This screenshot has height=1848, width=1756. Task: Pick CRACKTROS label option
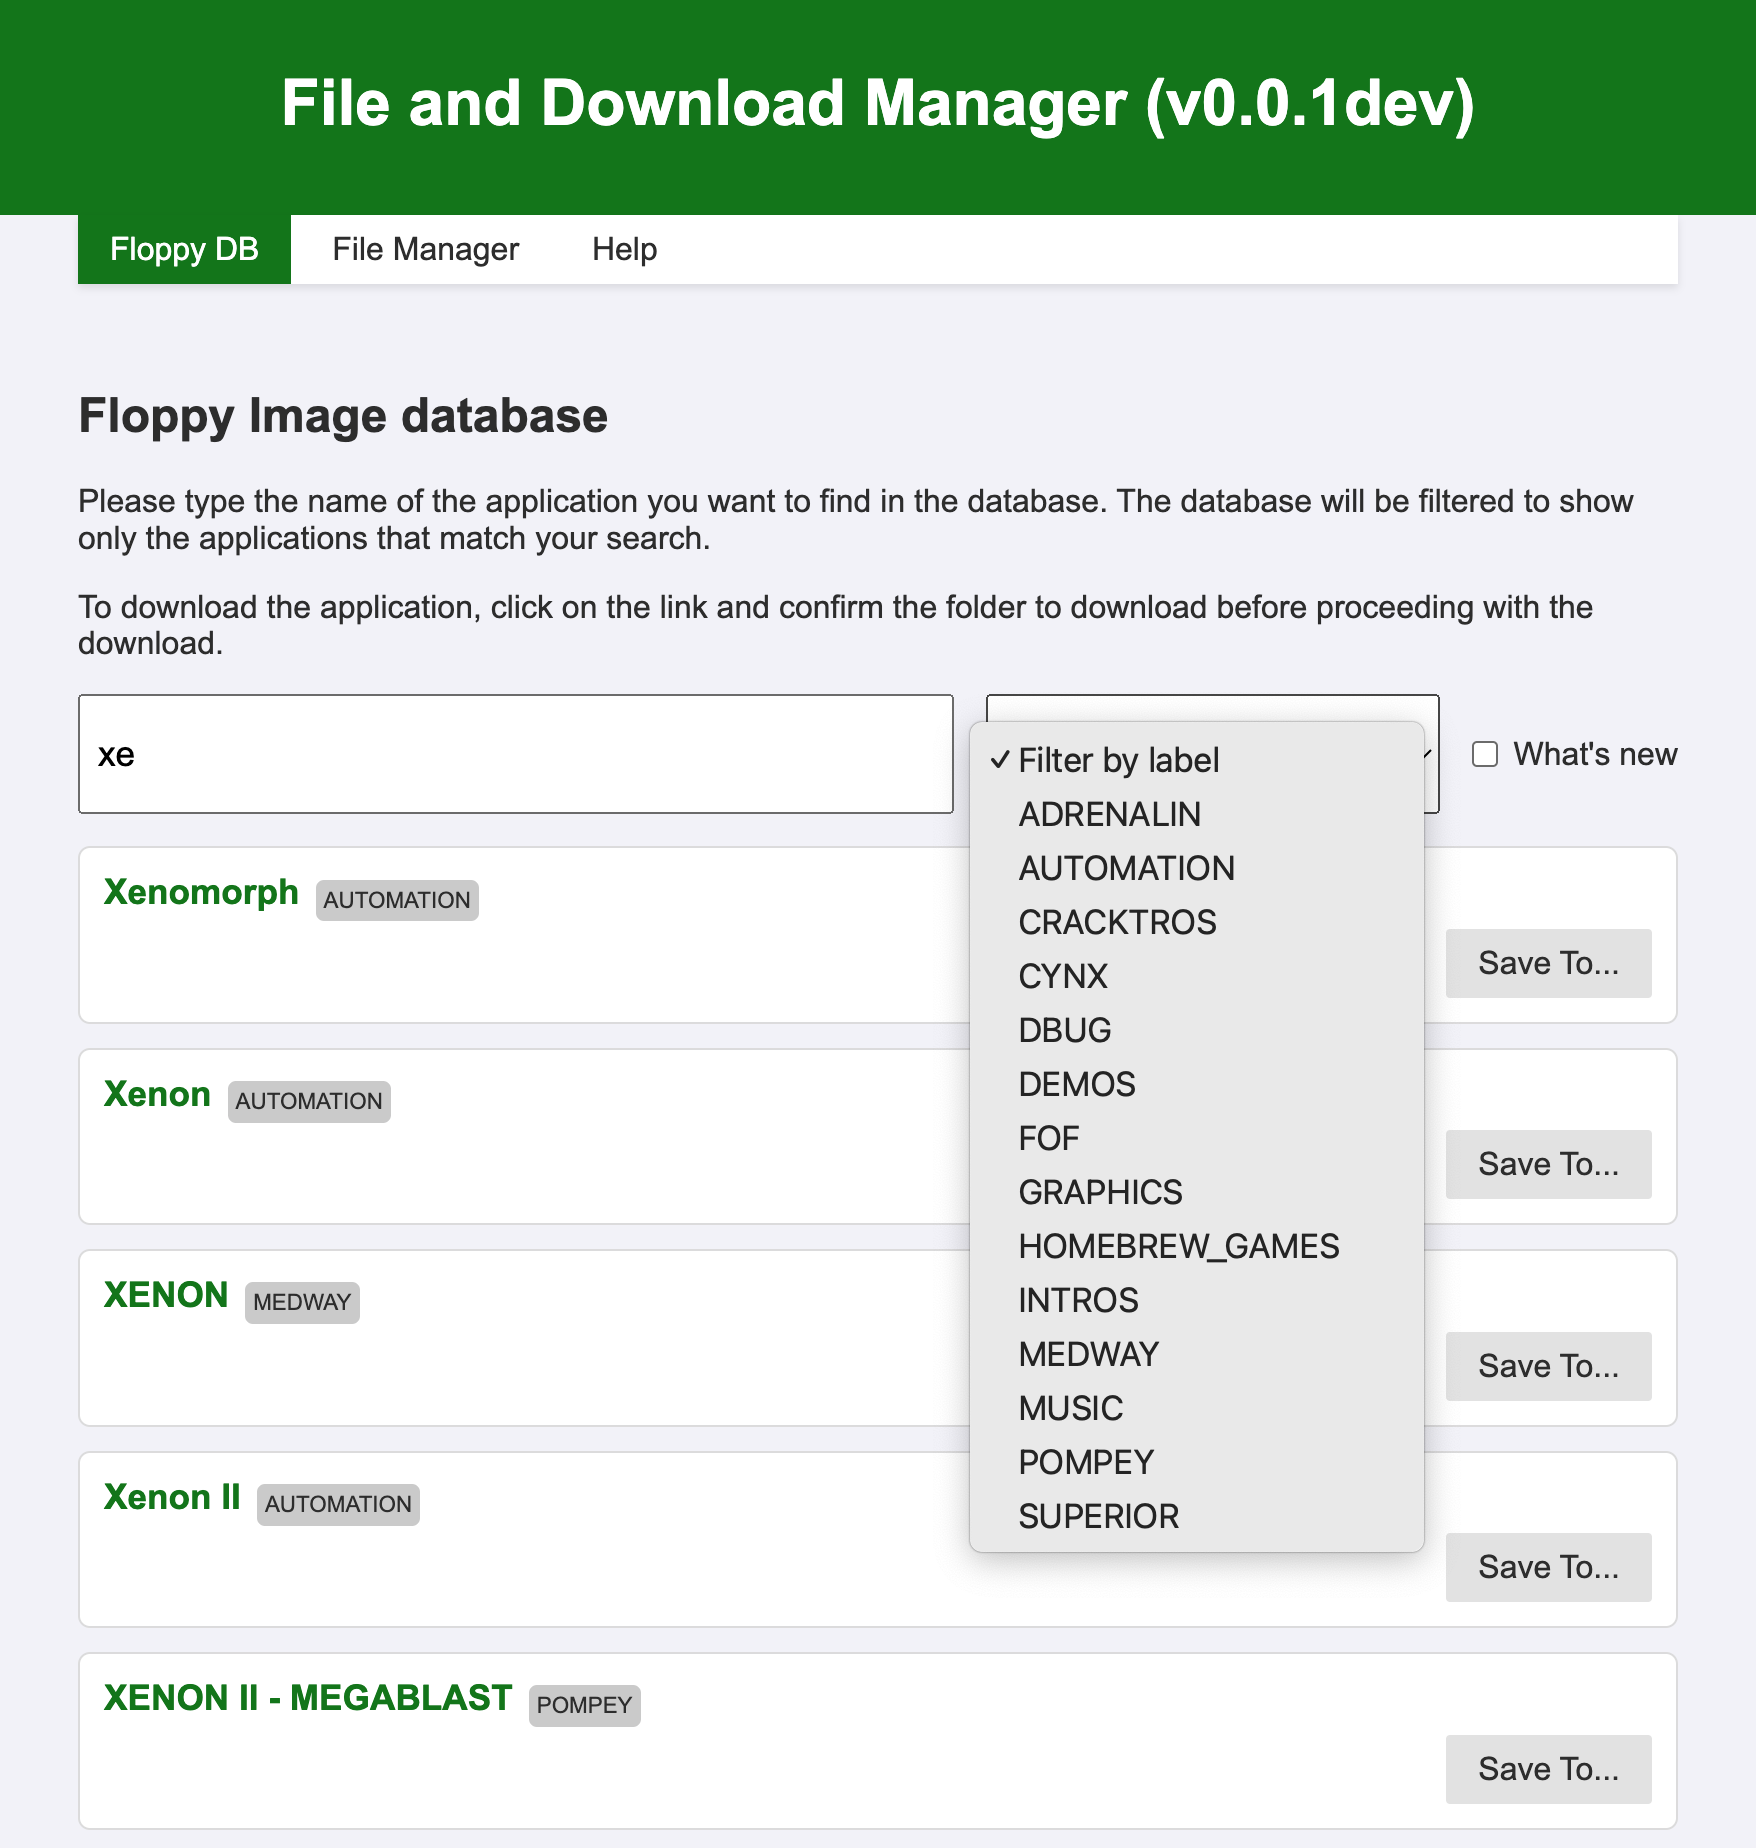tap(1197, 922)
